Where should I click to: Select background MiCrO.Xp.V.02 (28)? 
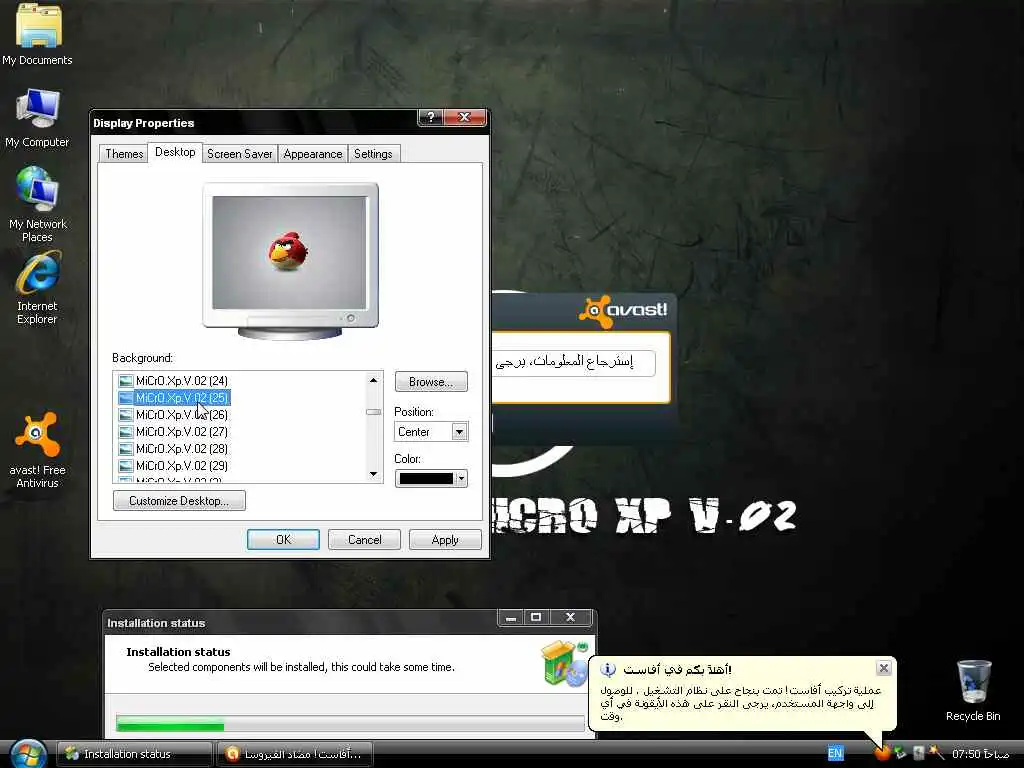(x=182, y=449)
